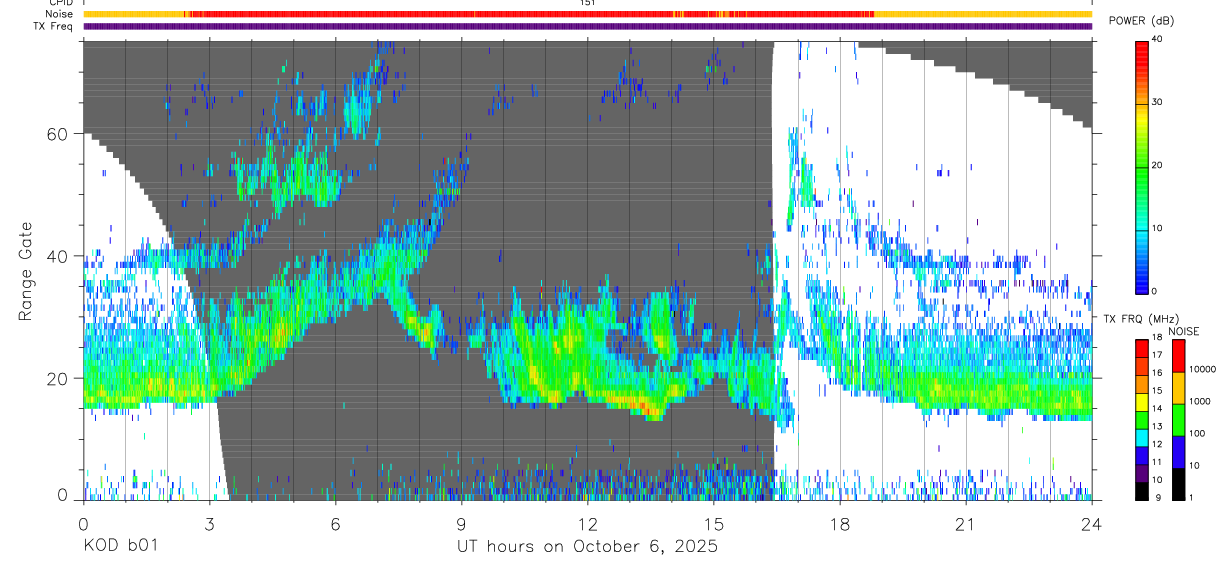The height and width of the screenshot is (567, 1228).
Task: Click the 14 label on TX FRQ legend
Action: coord(1157,409)
